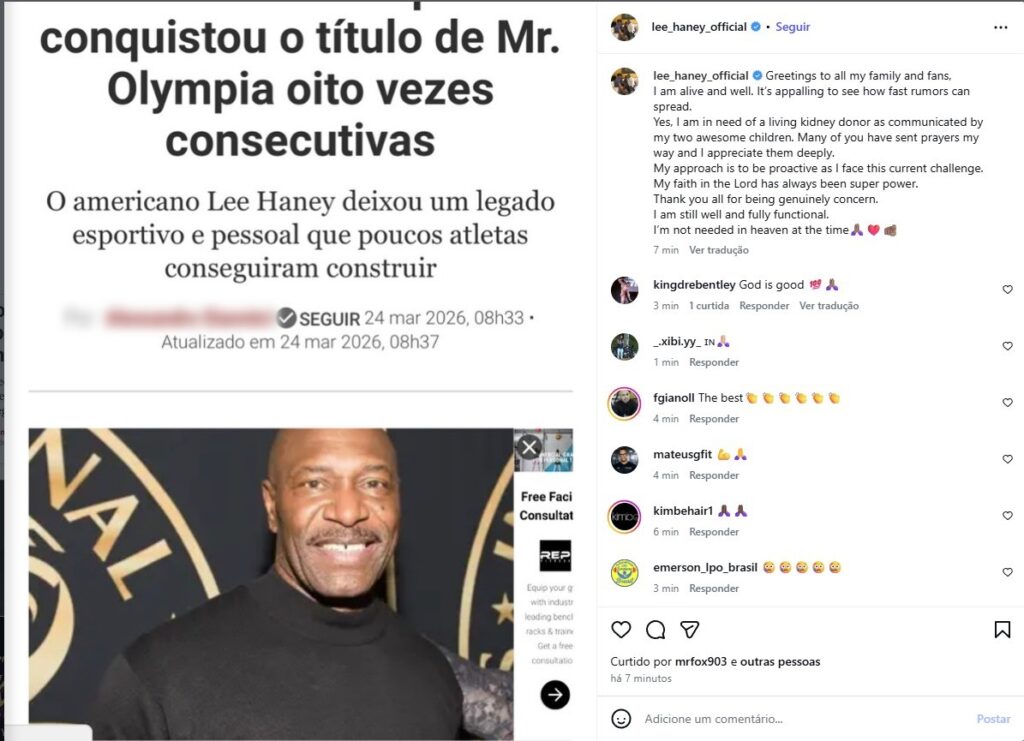Image resolution: width=1024 pixels, height=741 pixels.
Task: Like emerson_lpo_brasil's comment heart
Action: click(1007, 572)
